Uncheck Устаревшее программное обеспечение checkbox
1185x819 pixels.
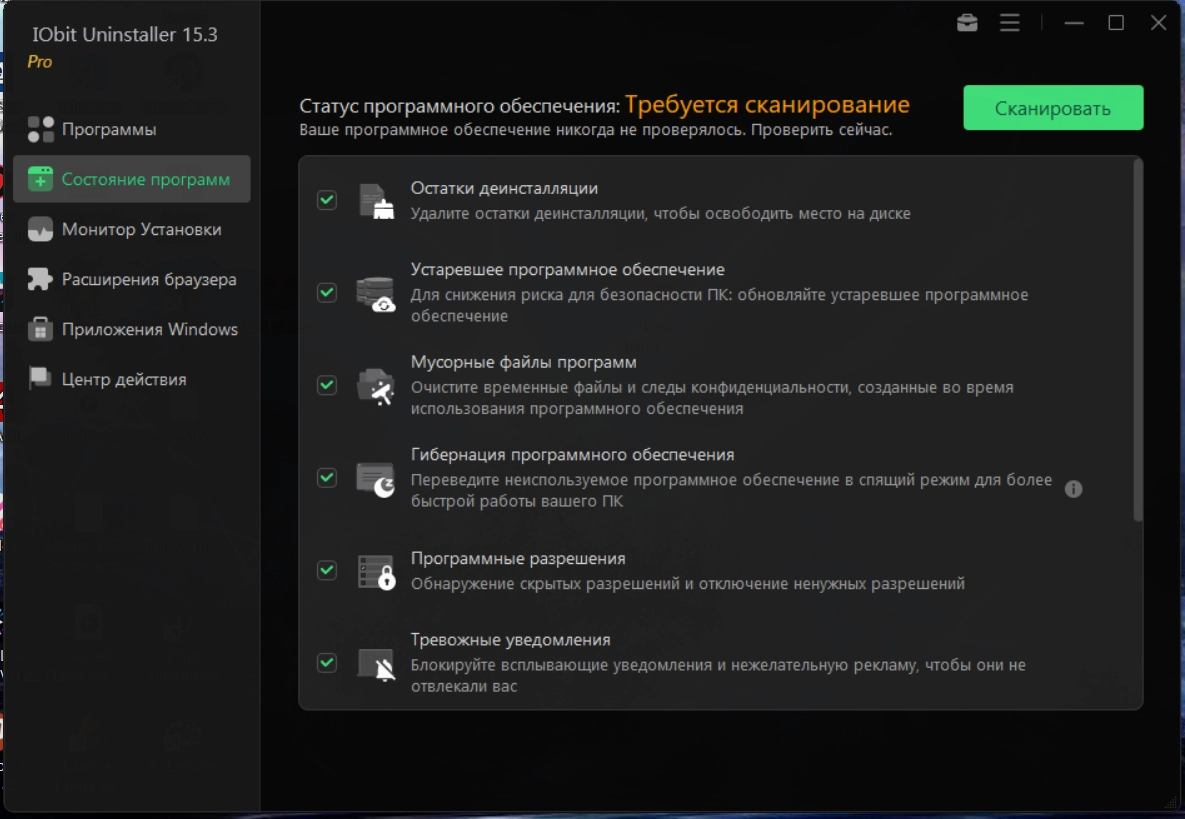326,292
